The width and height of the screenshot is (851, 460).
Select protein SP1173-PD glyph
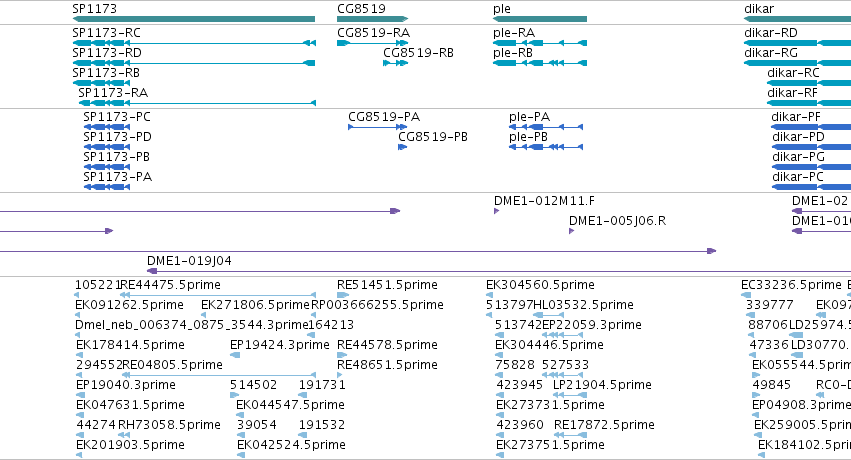coord(107,147)
